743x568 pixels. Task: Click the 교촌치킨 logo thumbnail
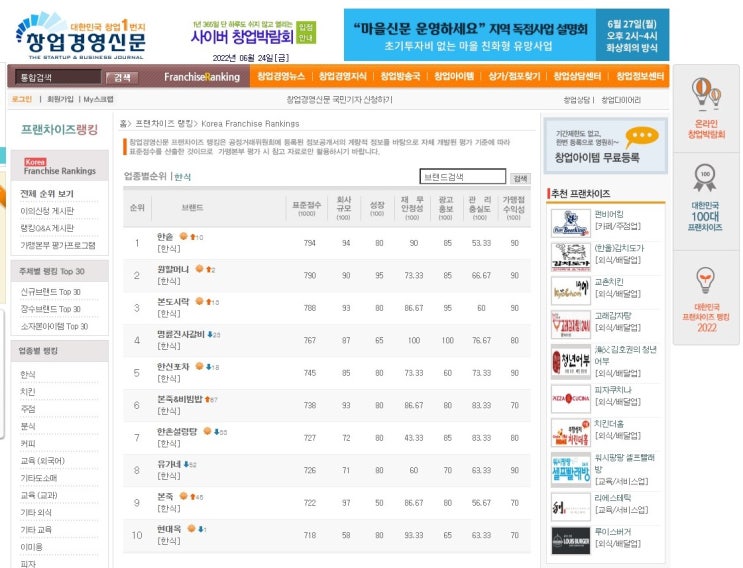coord(571,290)
